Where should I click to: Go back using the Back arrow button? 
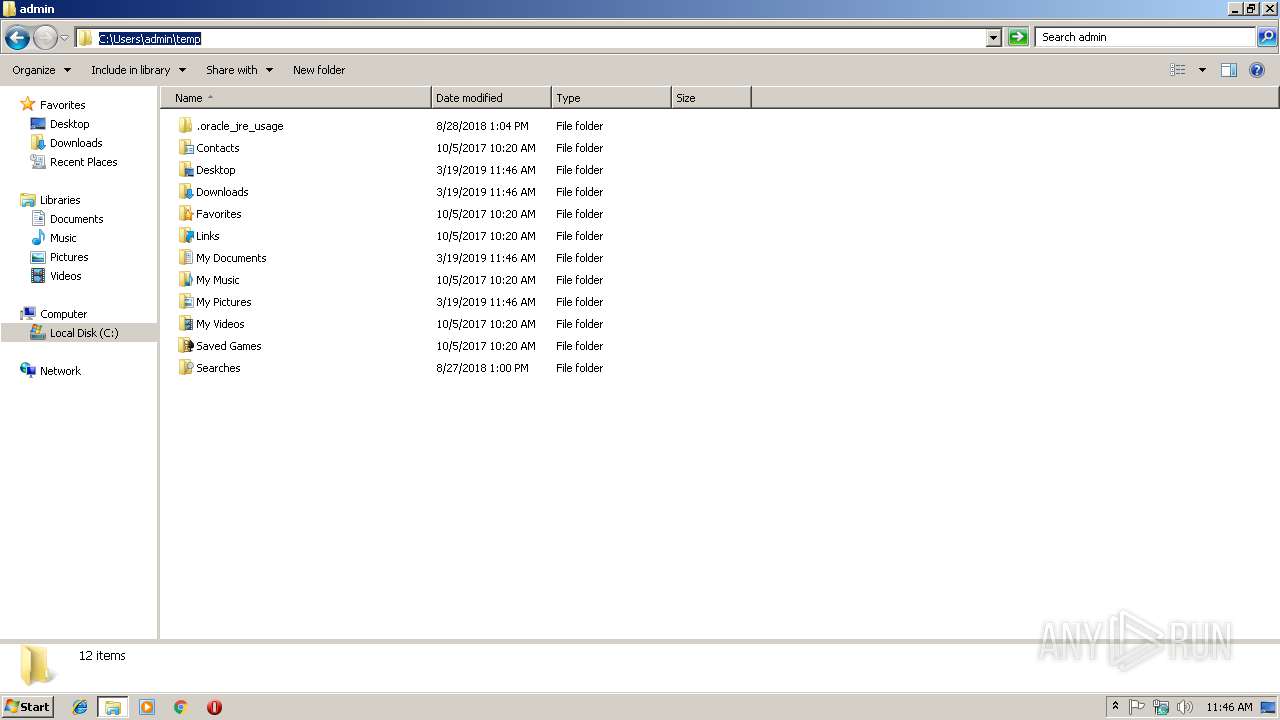click(x=17, y=38)
